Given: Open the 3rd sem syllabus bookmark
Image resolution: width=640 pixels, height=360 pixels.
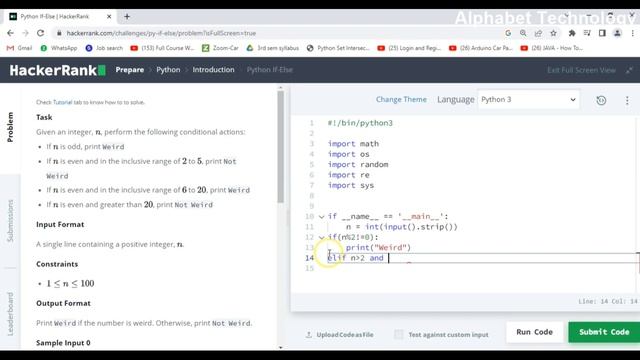Looking at the screenshot, I should 273,48.
